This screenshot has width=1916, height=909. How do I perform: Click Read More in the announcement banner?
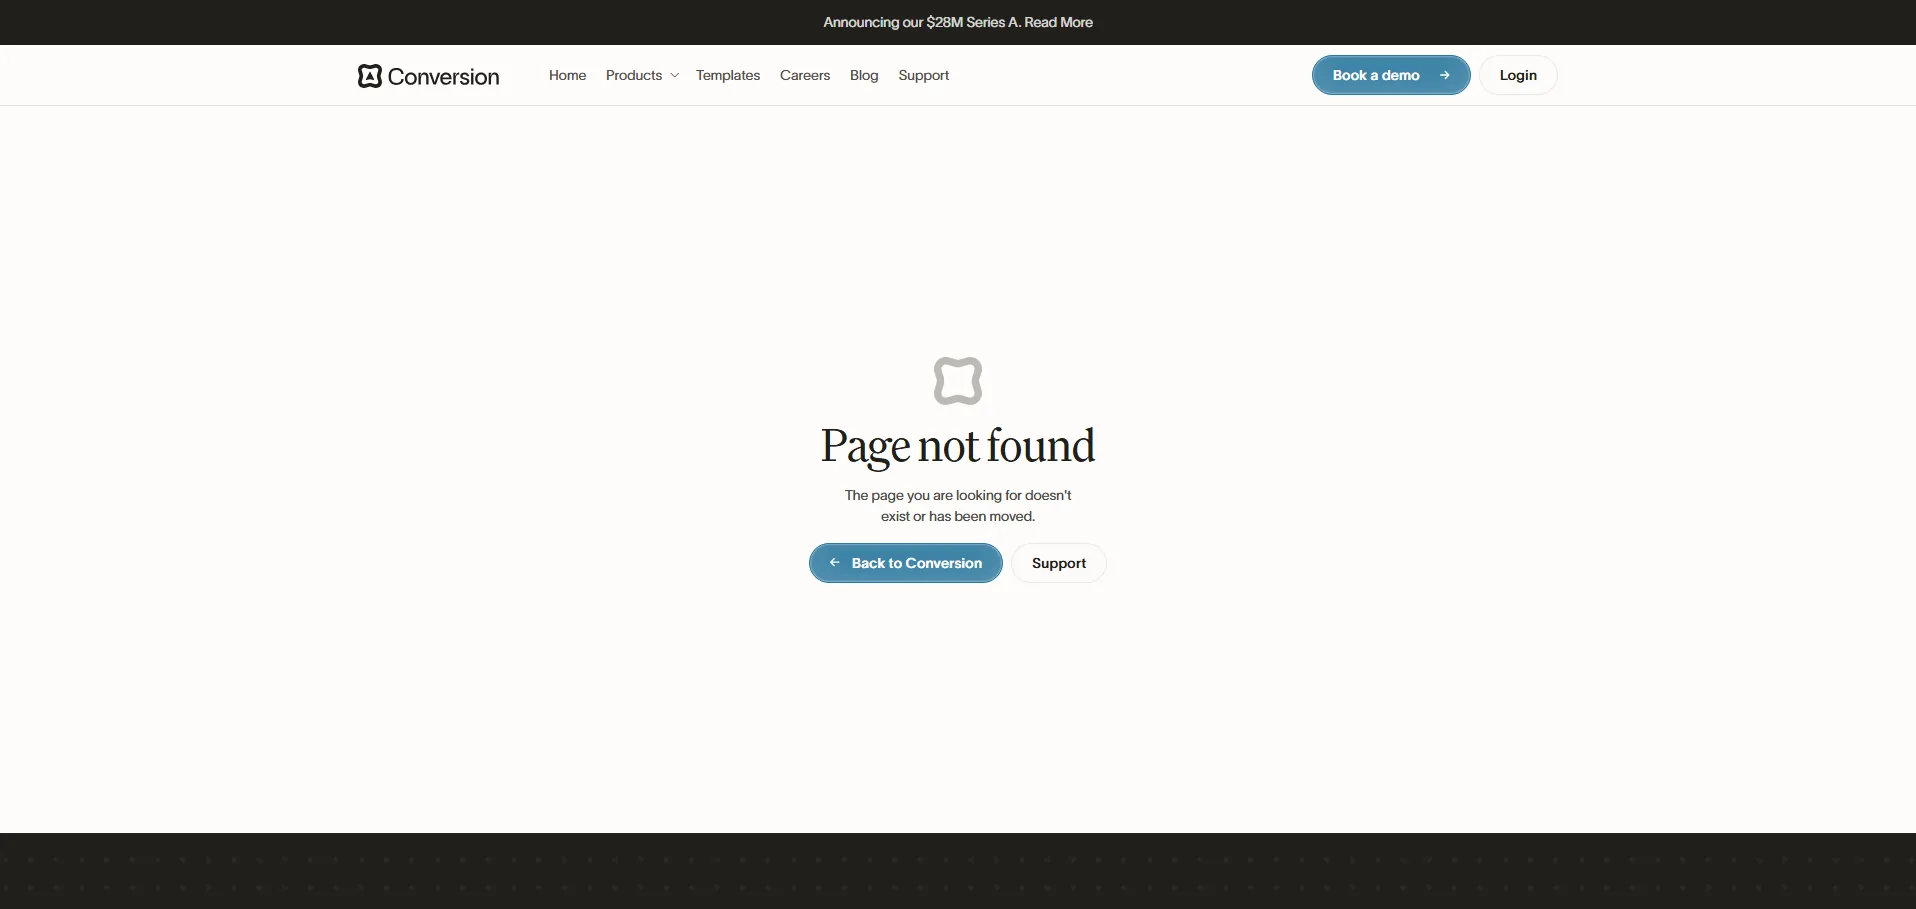(1058, 22)
